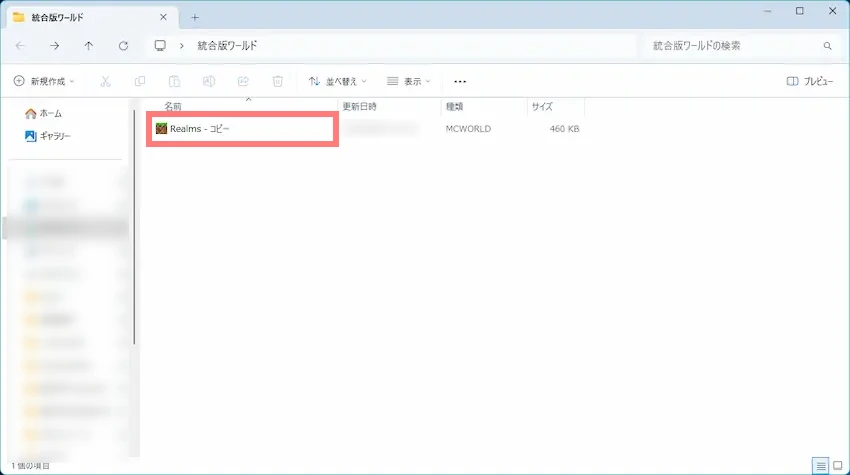
Task: Open ギャラリー in the navigation pane
Action: click(54, 135)
